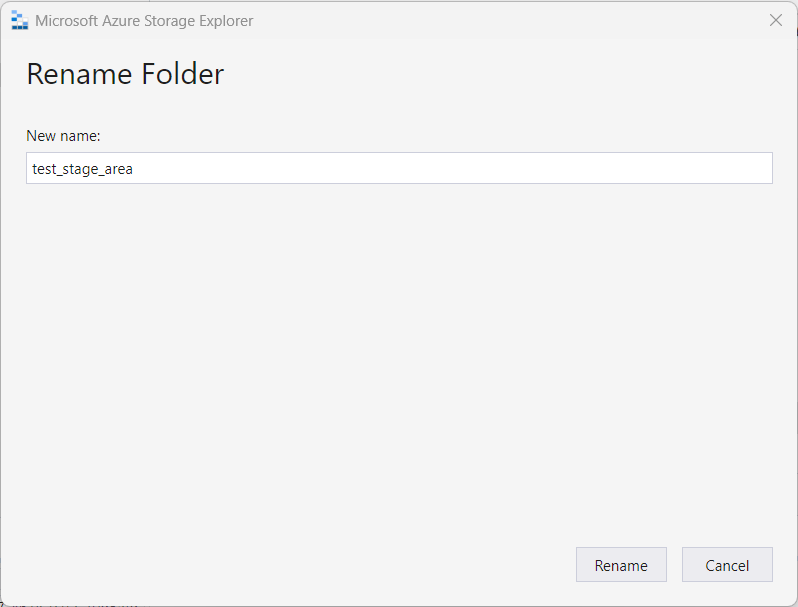
Task: Click inside the folder name input box
Action: [399, 168]
